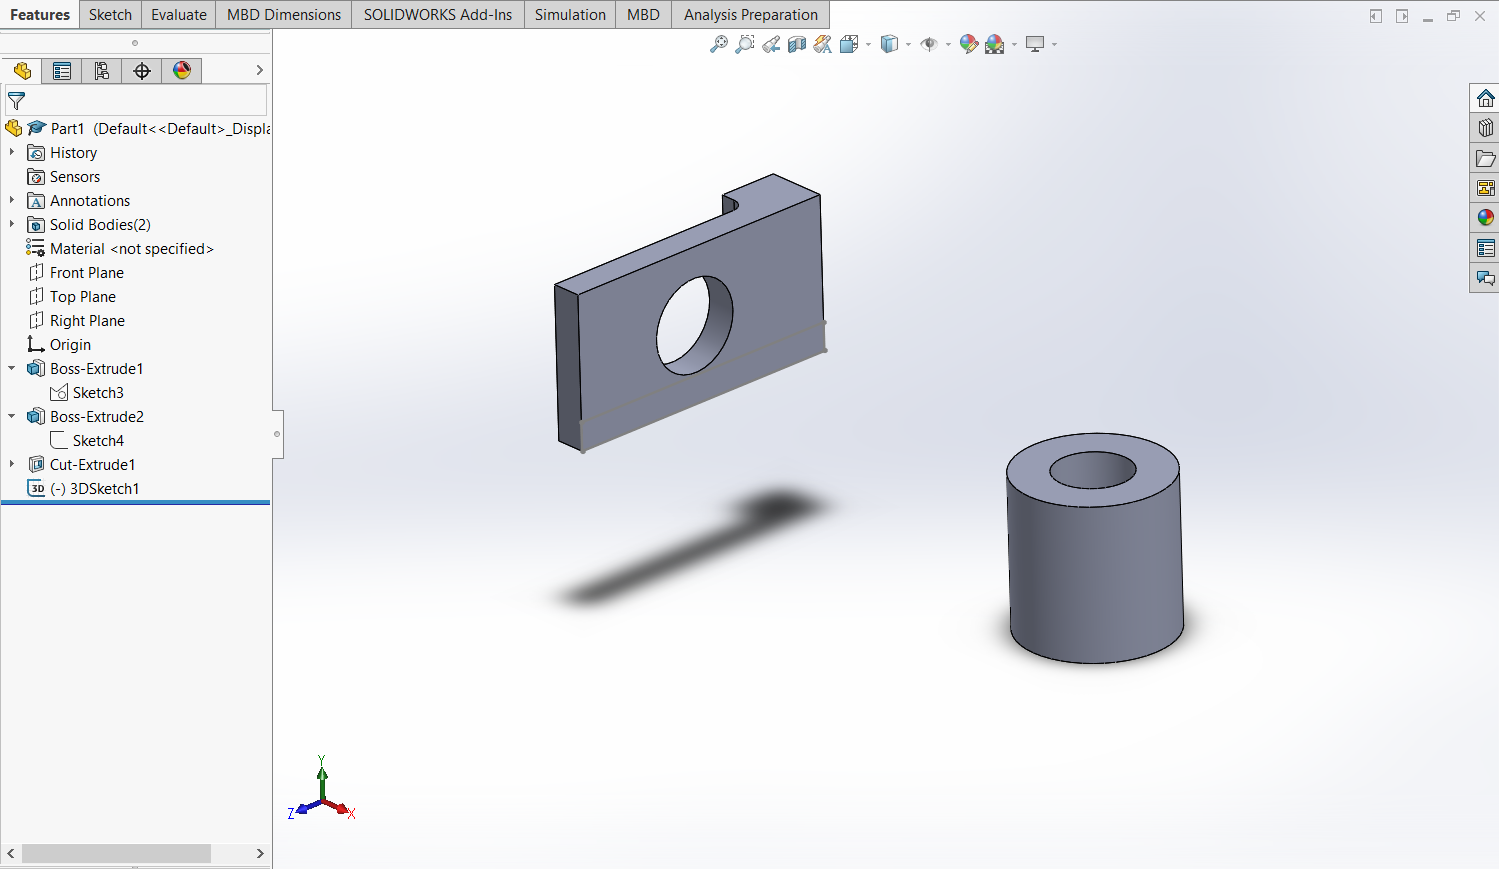Select the Zoom to Fit tool
Viewport: 1499px width, 869px height.
(x=719, y=44)
